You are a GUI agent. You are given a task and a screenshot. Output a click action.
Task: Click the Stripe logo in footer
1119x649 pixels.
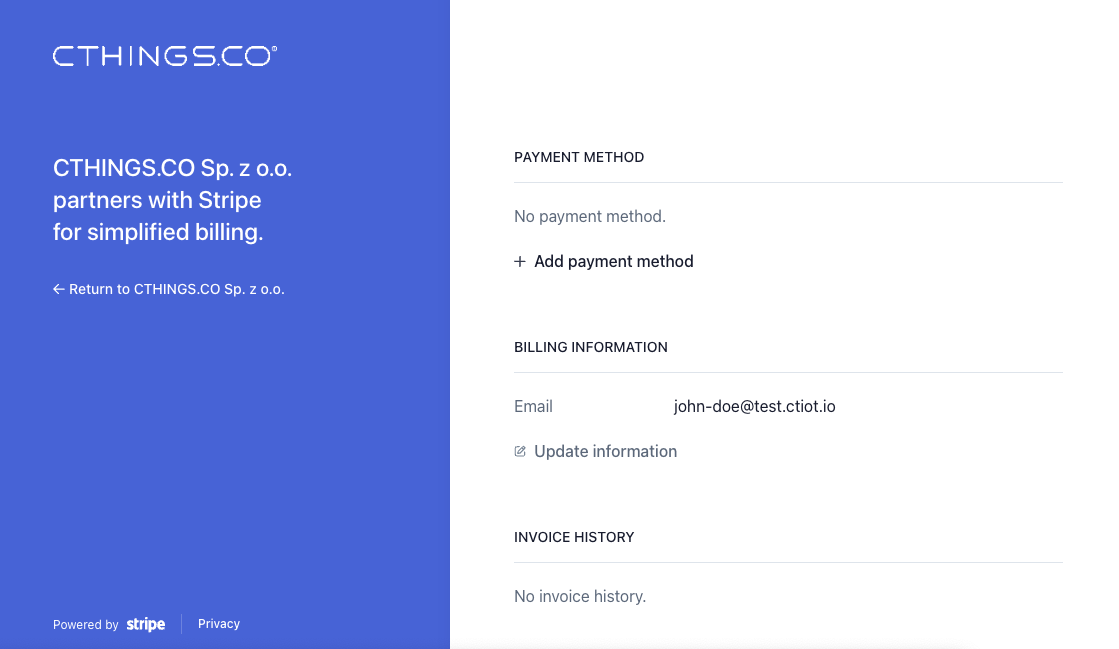(x=145, y=624)
